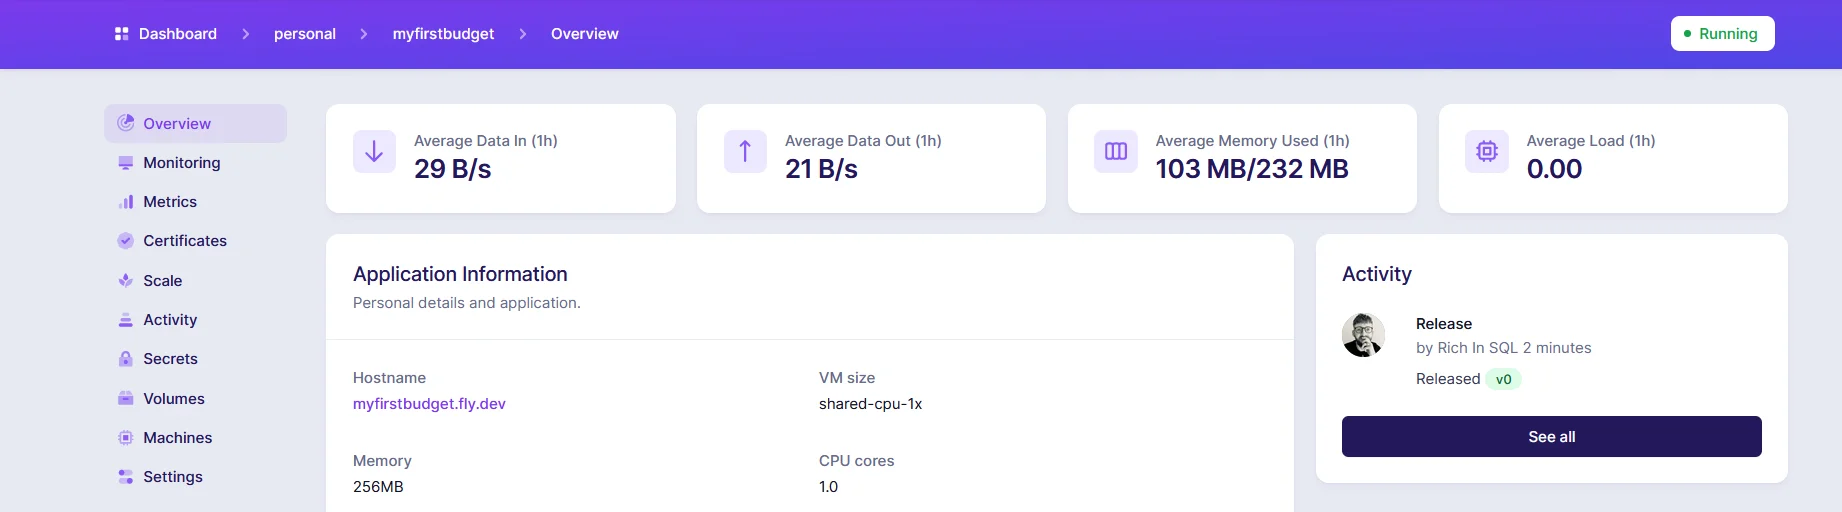Viewport: 1842px width, 512px height.
Task: Click the Certificates badge icon
Action: [x=126, y=241]
